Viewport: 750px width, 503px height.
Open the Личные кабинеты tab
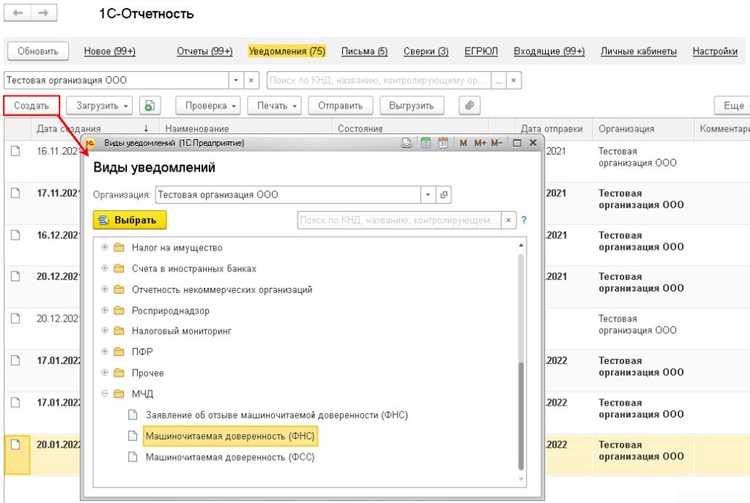click(x=639, y=51)
